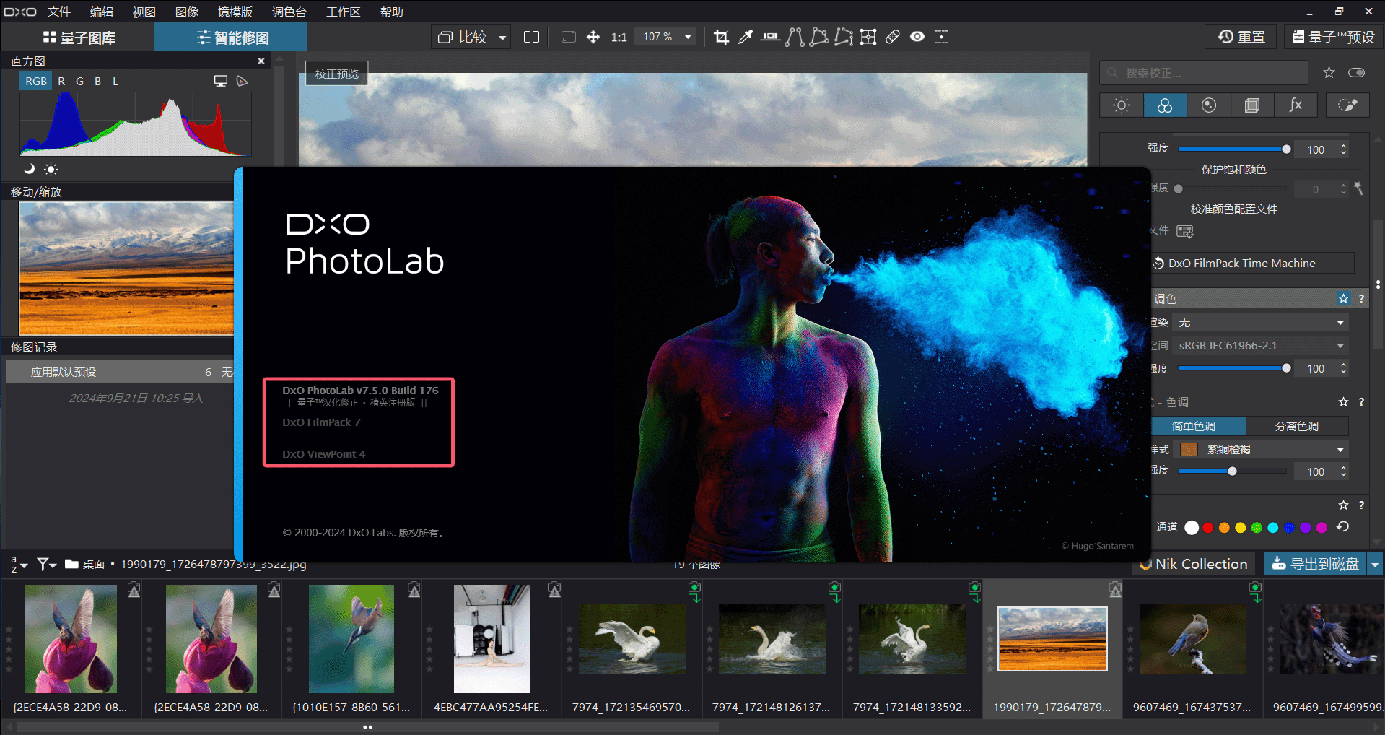Open the 工作区 menu

click(x=342, y=11)
